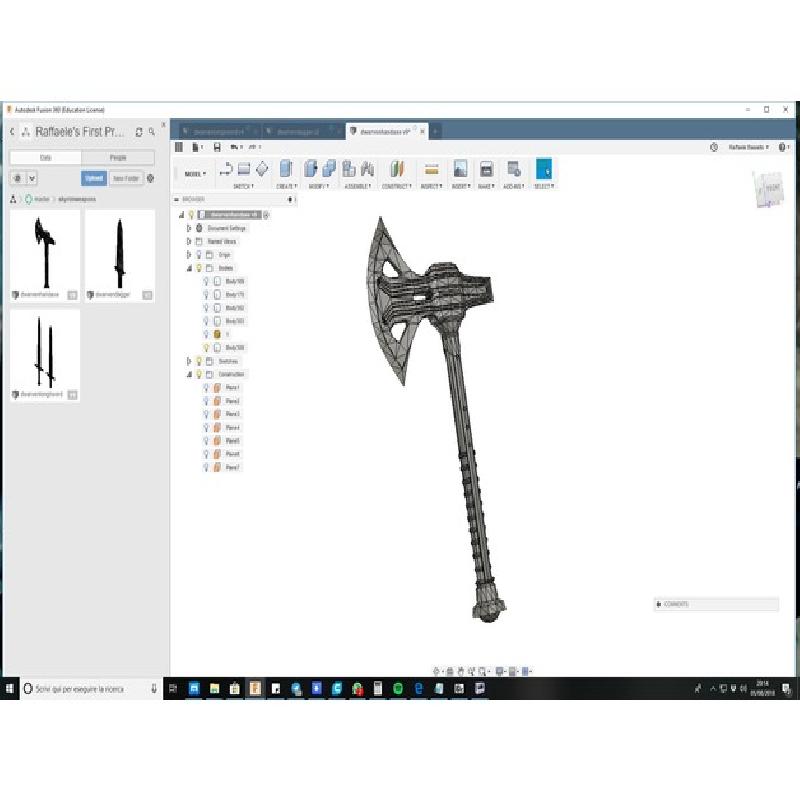Click the ViewCube in the viewport corner
Screen dimensions: 800x800
point(768,190)
